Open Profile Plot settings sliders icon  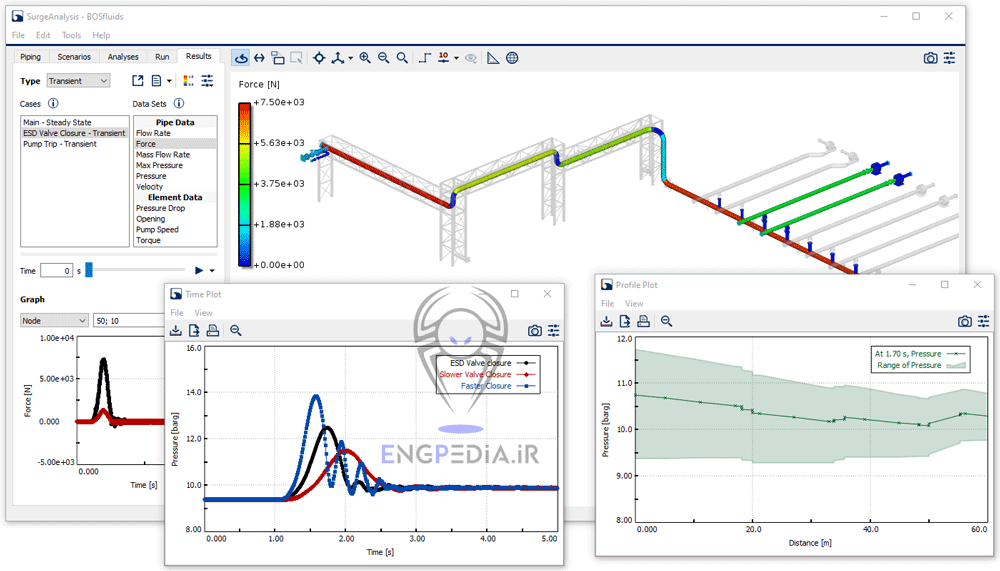coord(984,321)
